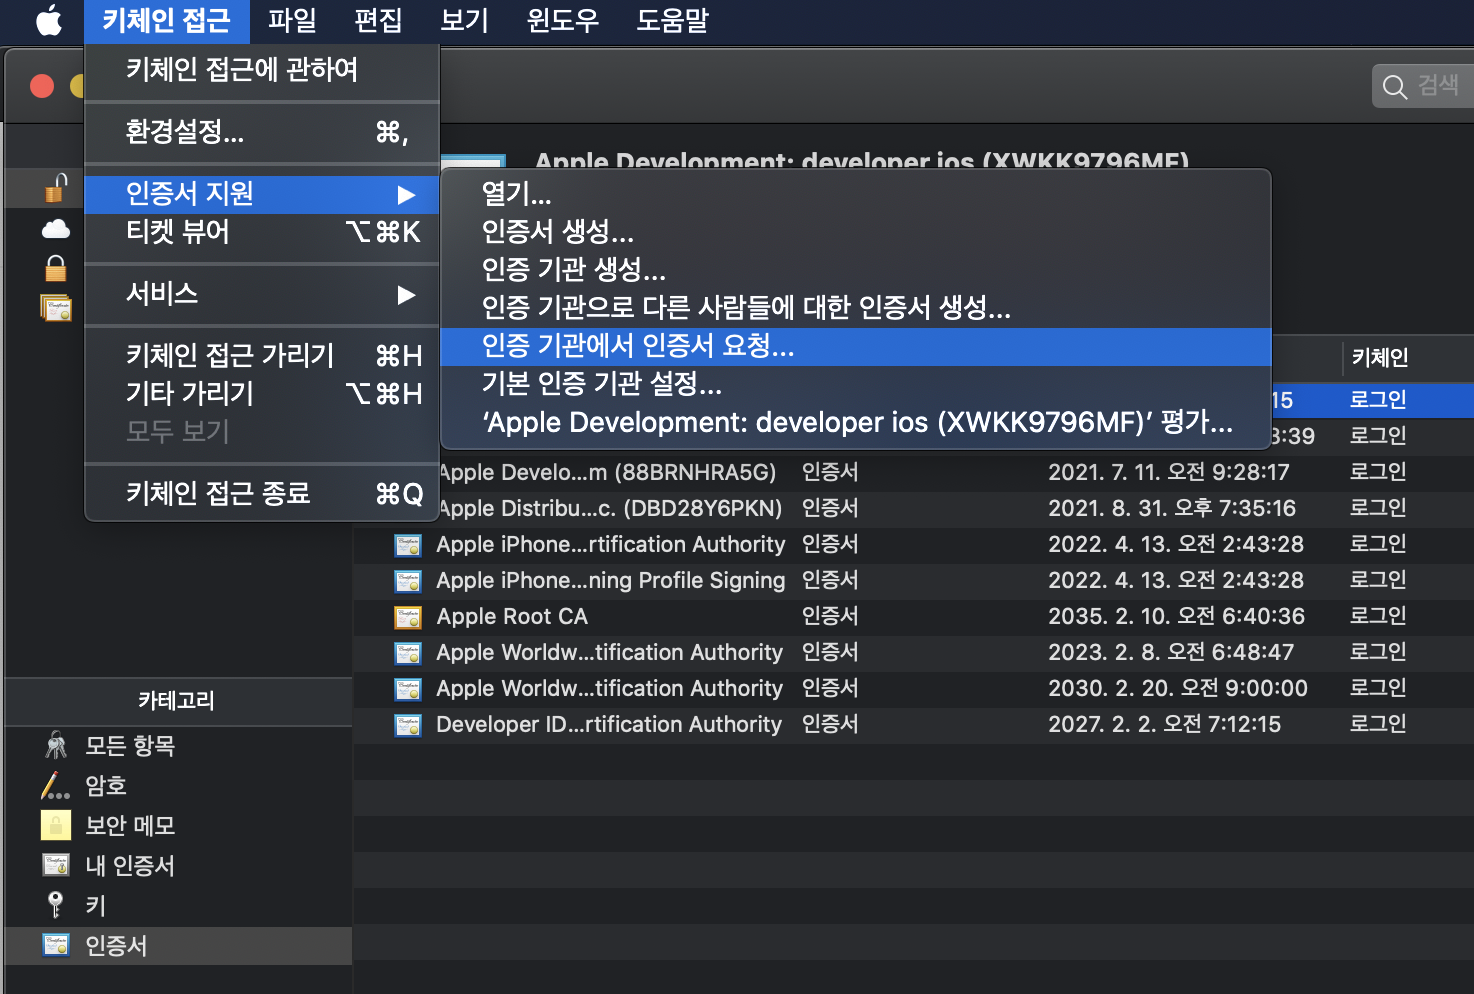
Task: Choose 키체인 접근 가리기
Action: pos(262,355)
